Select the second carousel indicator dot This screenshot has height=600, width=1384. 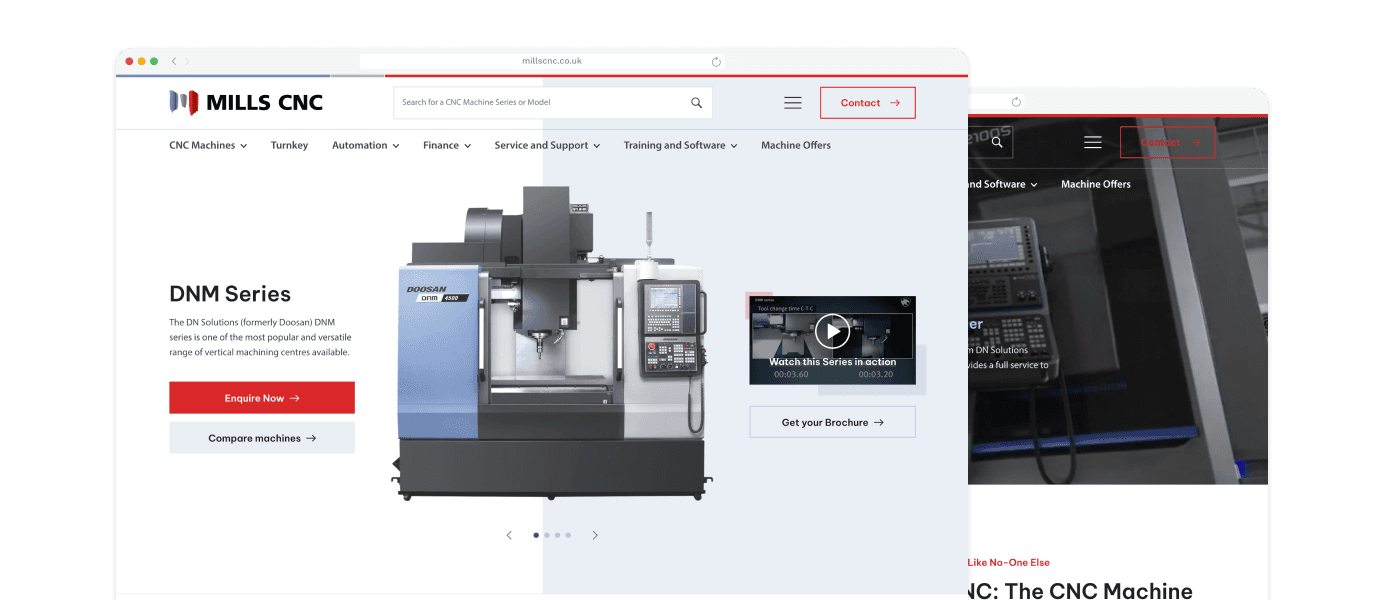click(x=546, y=535)
